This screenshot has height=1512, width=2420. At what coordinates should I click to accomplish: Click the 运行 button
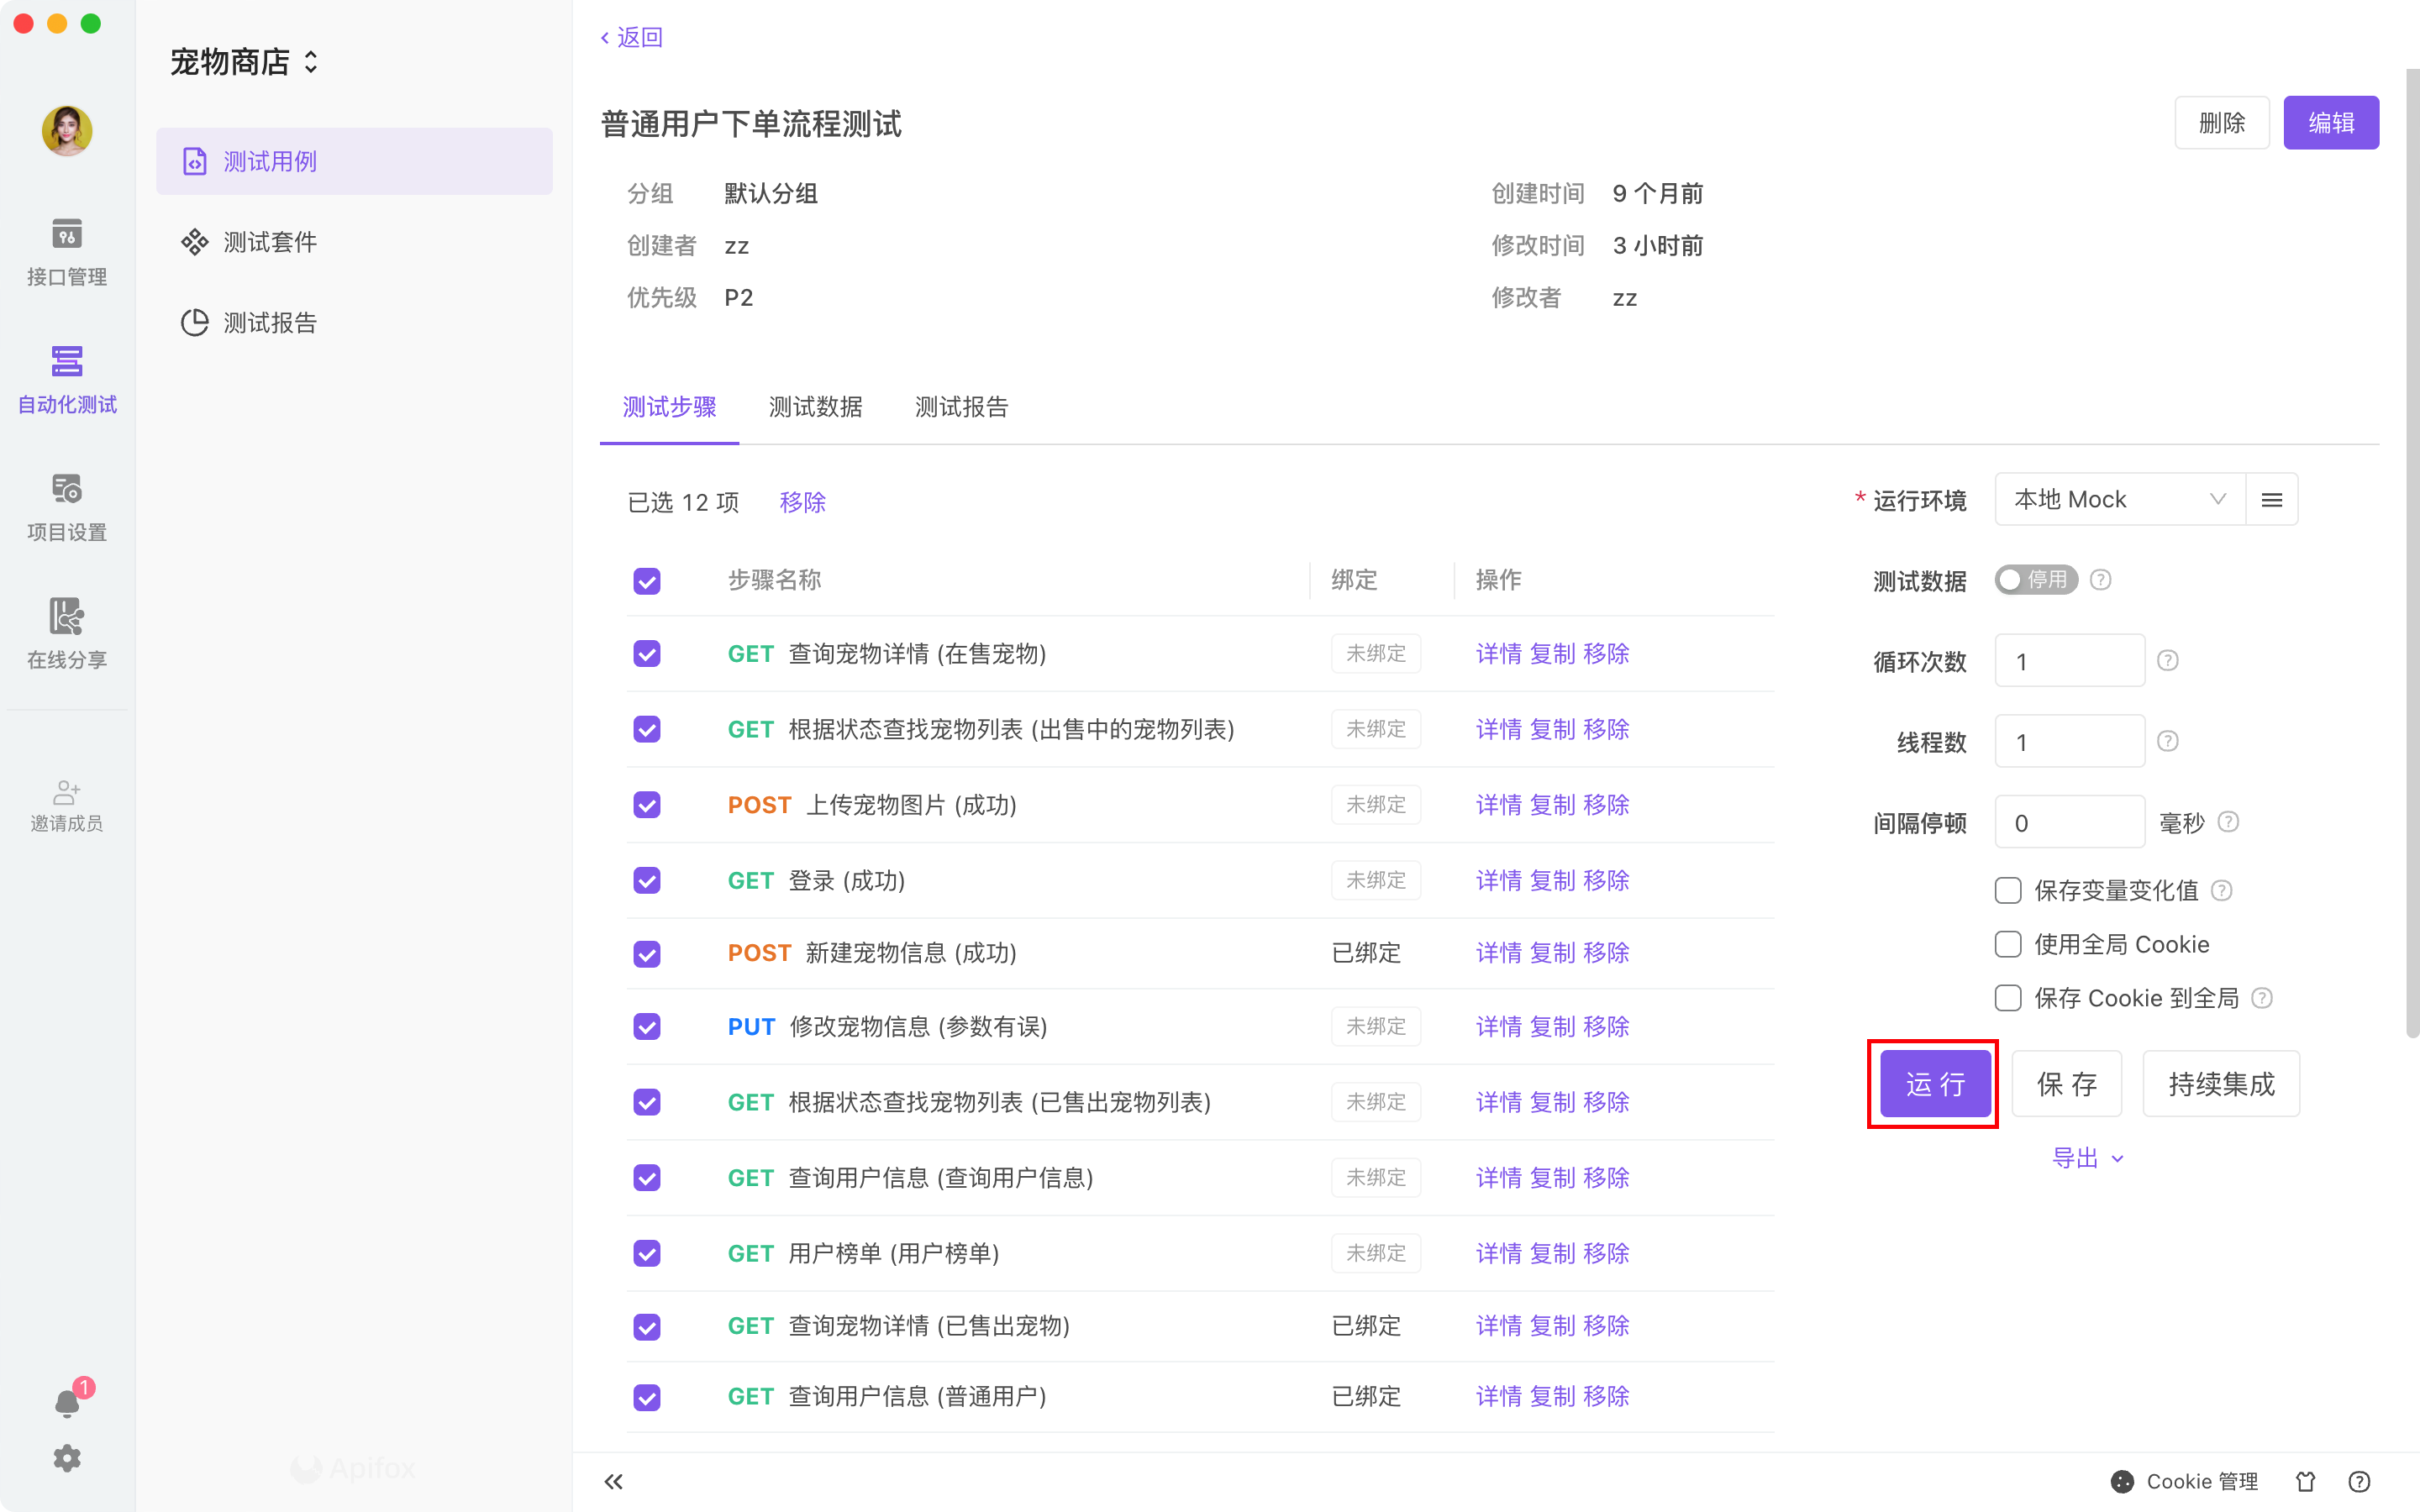pos(1934,1084)
